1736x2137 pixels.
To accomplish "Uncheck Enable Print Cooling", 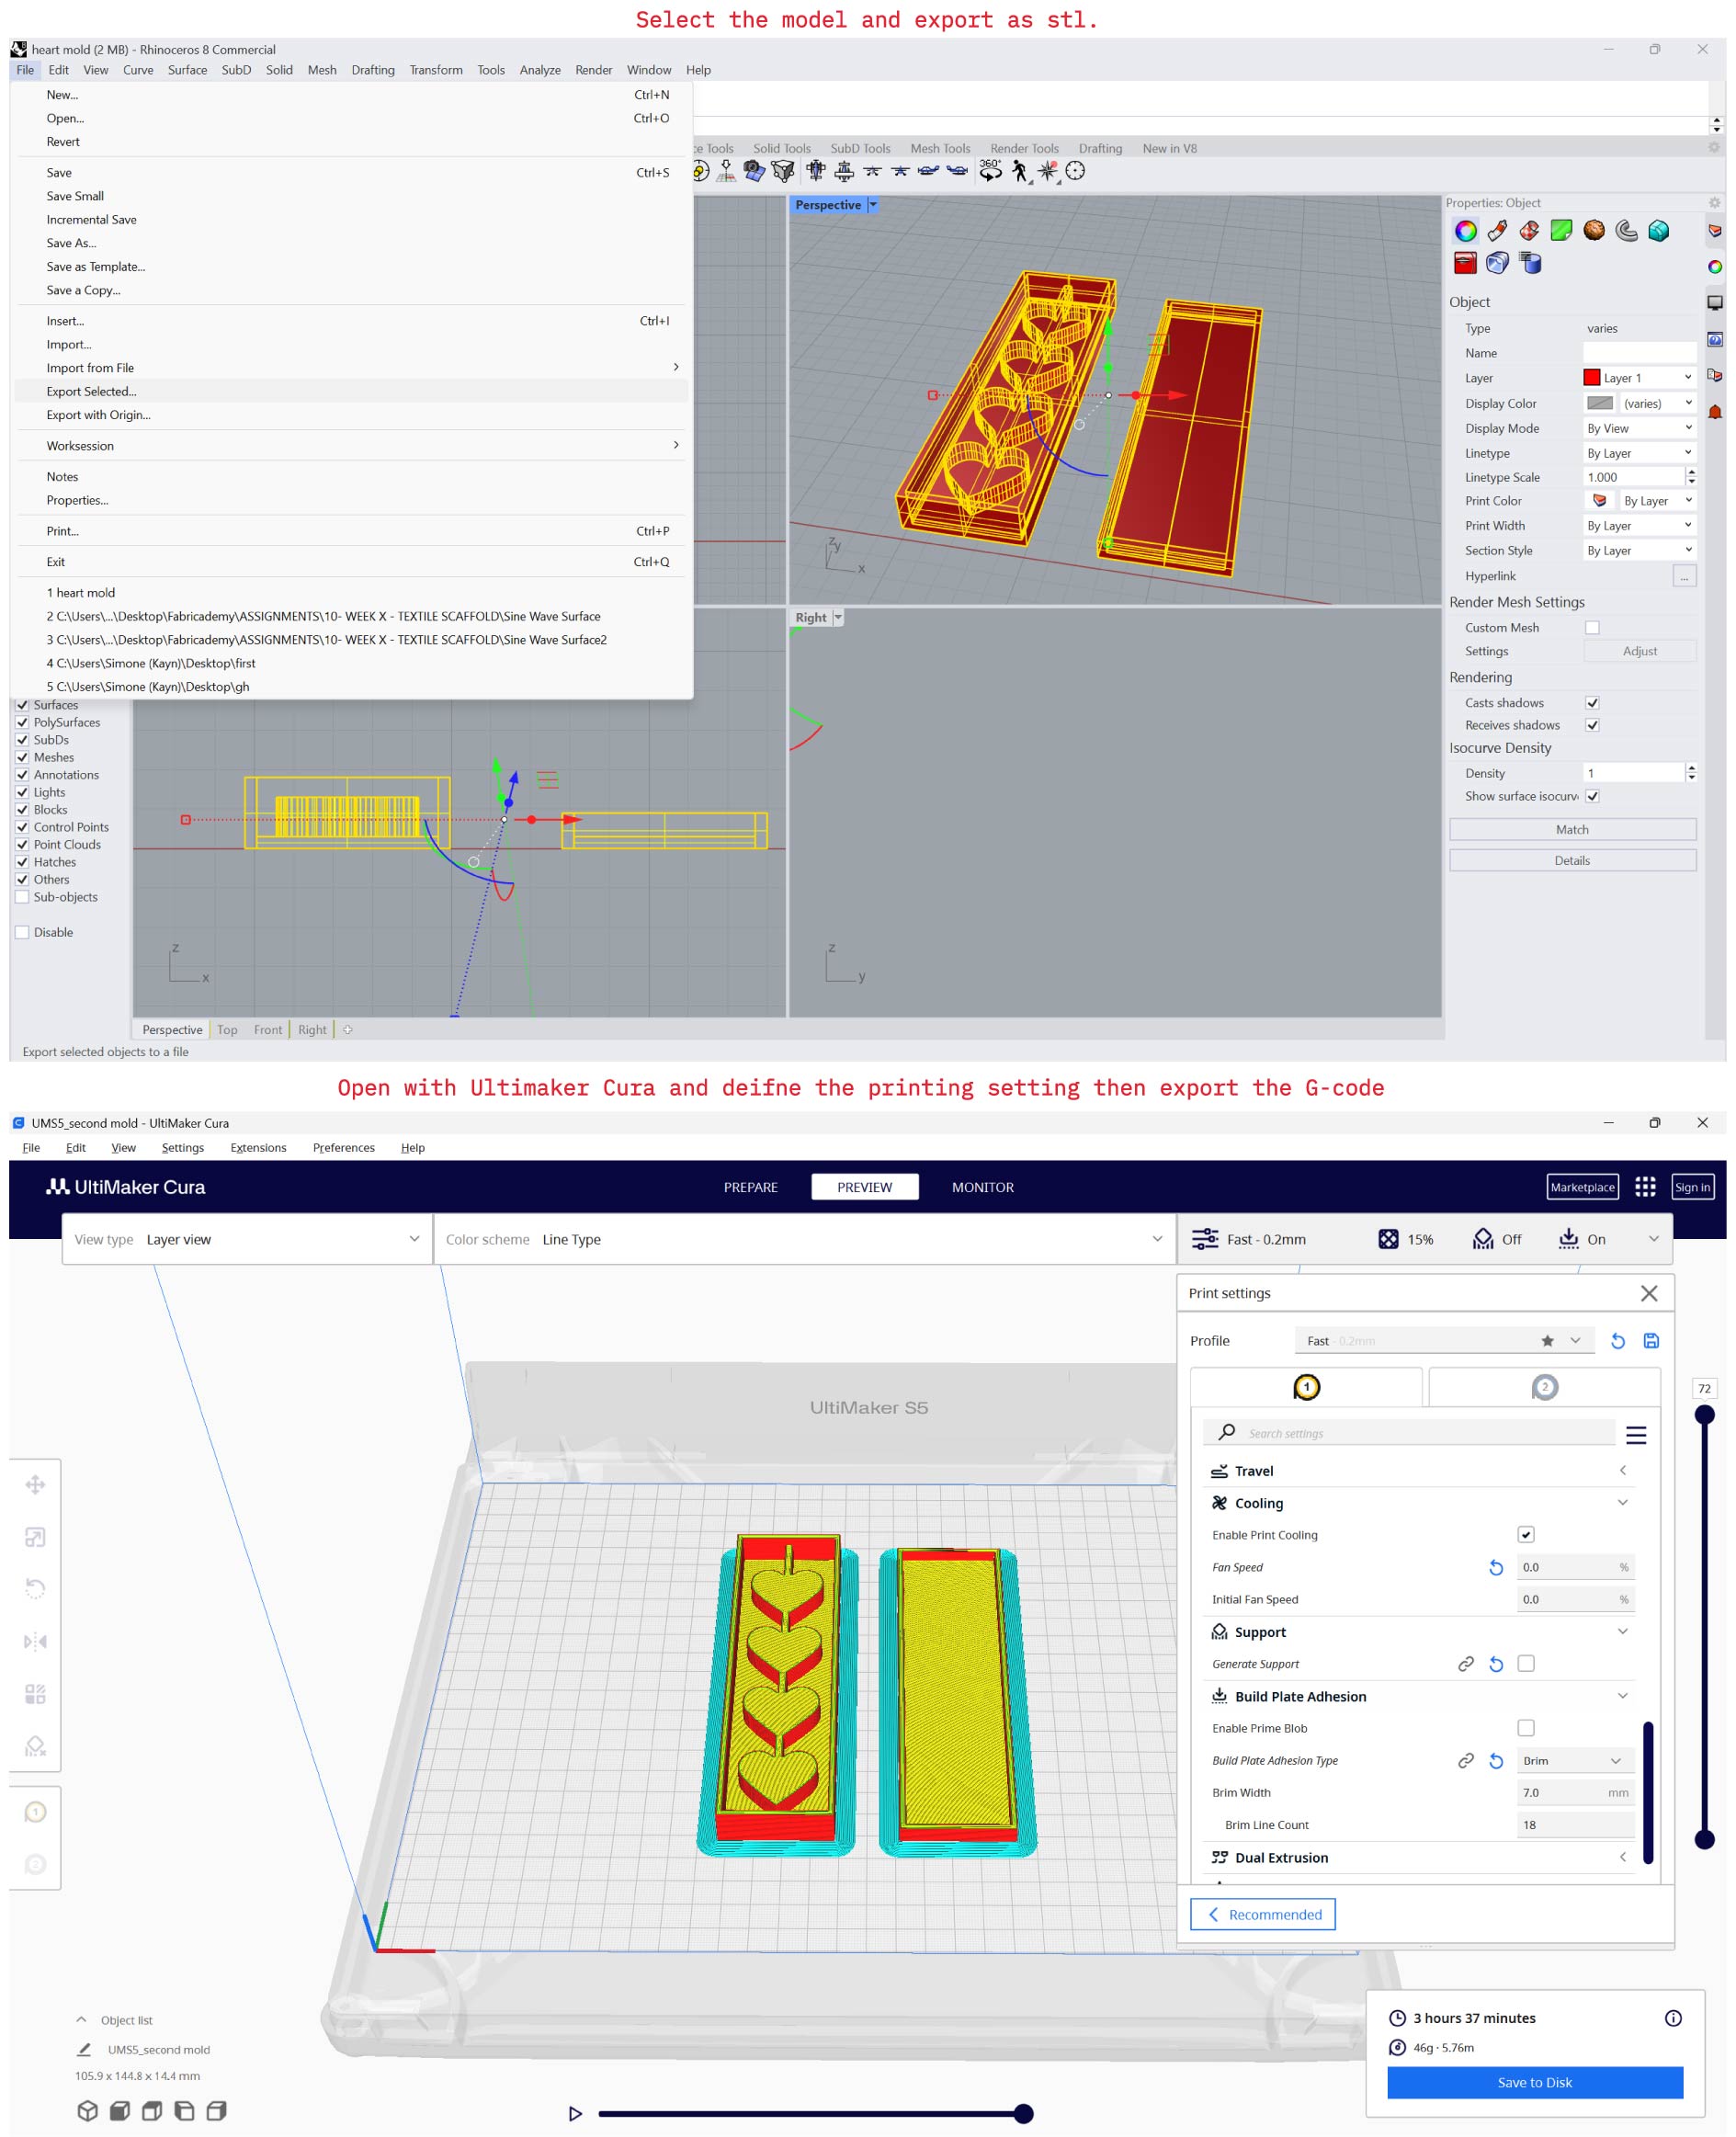I will 1526,1534.
